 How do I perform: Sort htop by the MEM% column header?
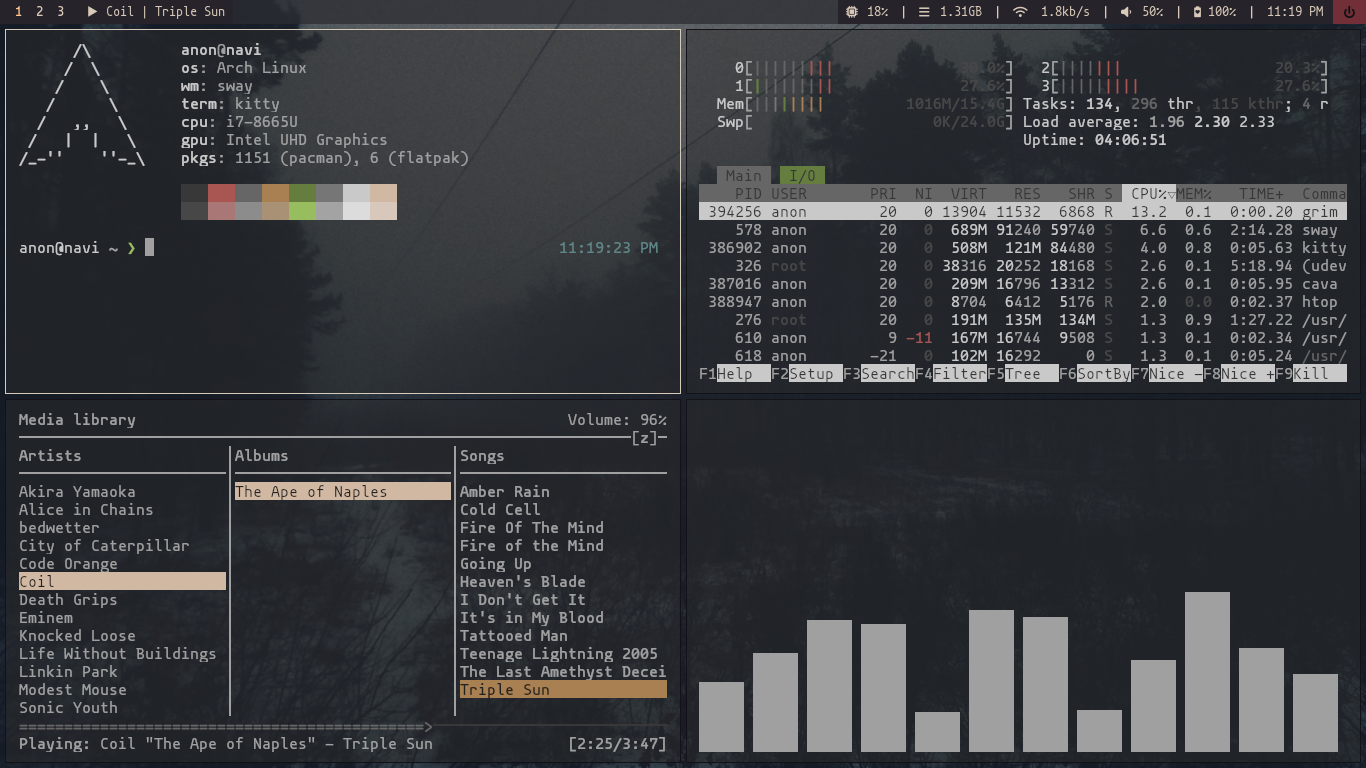tap(1194, 194)
